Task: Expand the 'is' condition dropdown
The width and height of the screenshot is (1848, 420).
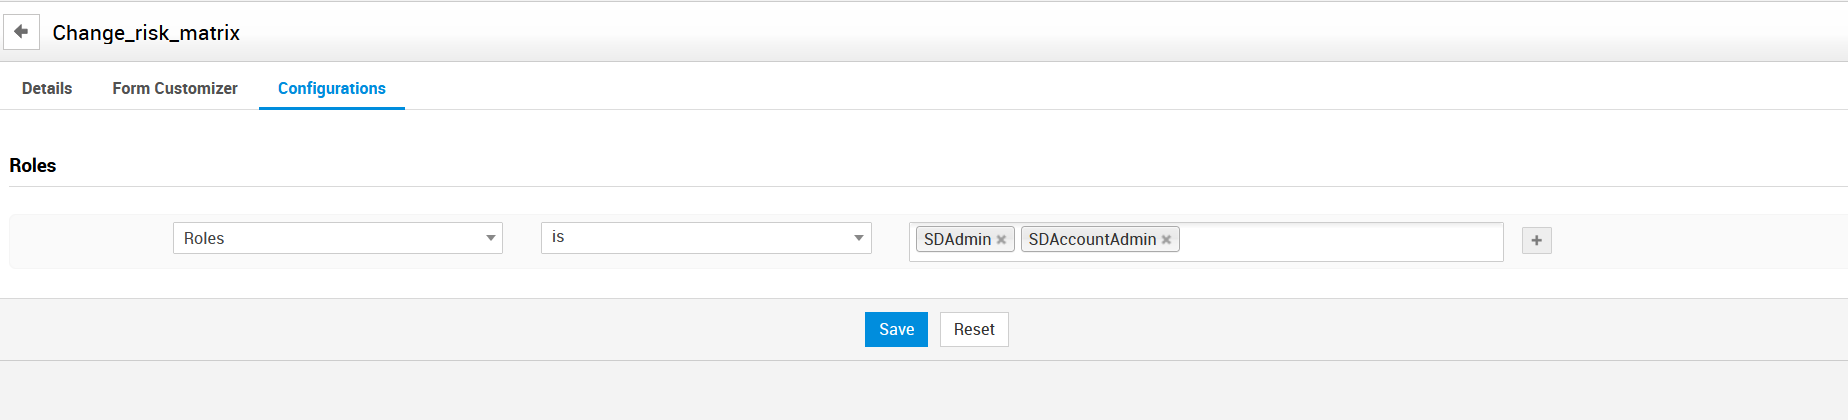Action: [x=700, y=238]
